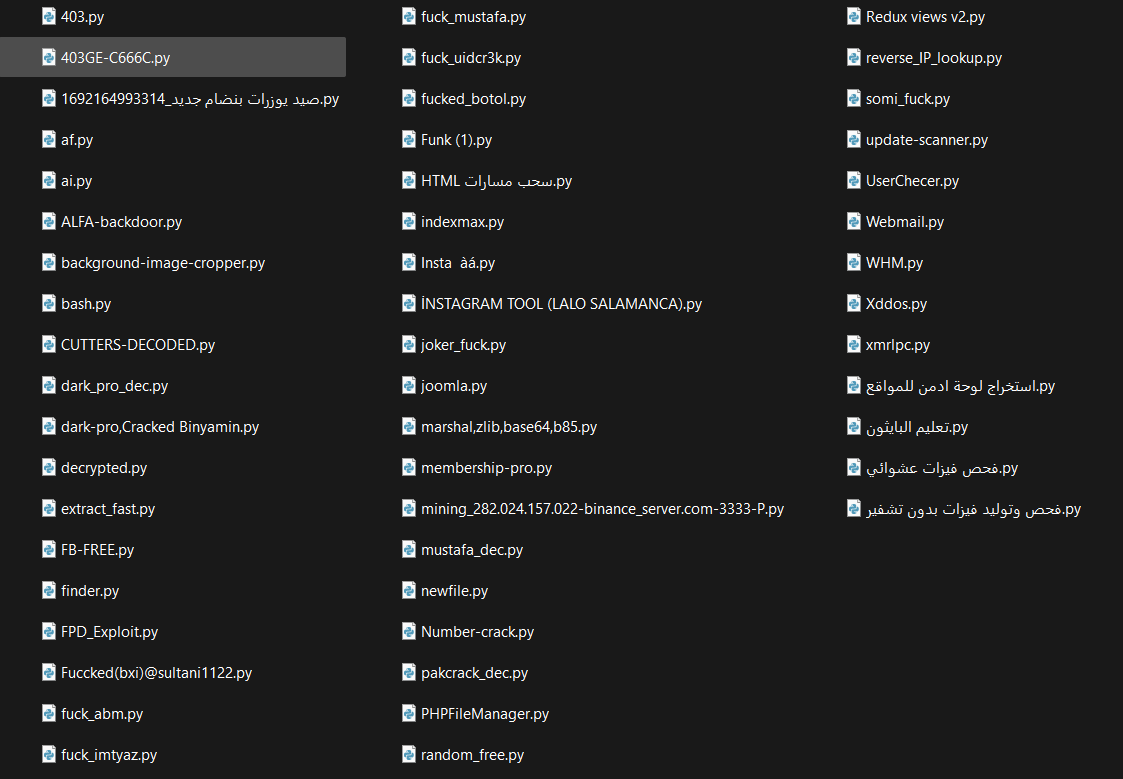Click the newfile.py file icon
The image size is (1123, 779).
(x=409, y=591)
